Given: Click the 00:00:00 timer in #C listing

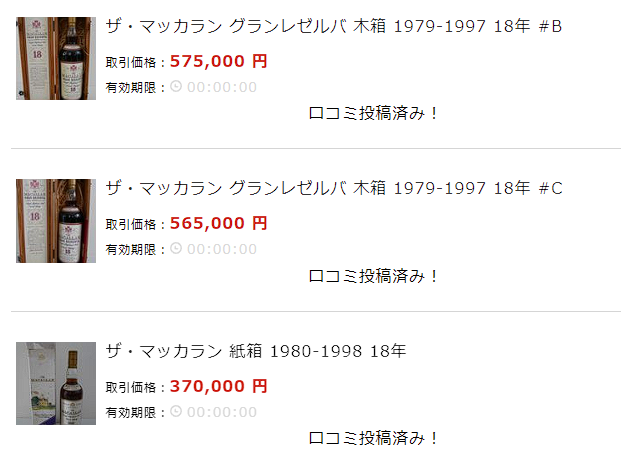Looking at the screenshot, I should tap(222, 249).
